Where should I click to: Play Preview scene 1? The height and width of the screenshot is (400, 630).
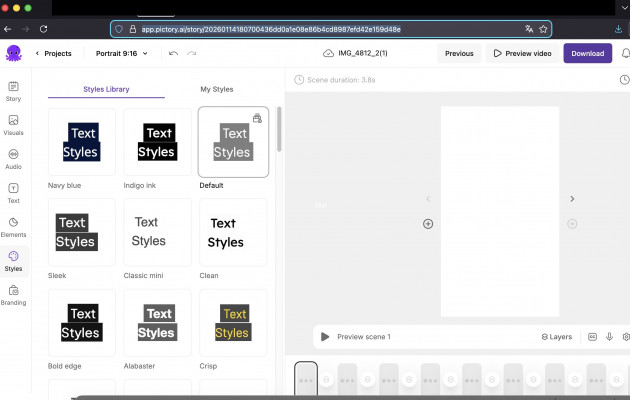[325, 337]
